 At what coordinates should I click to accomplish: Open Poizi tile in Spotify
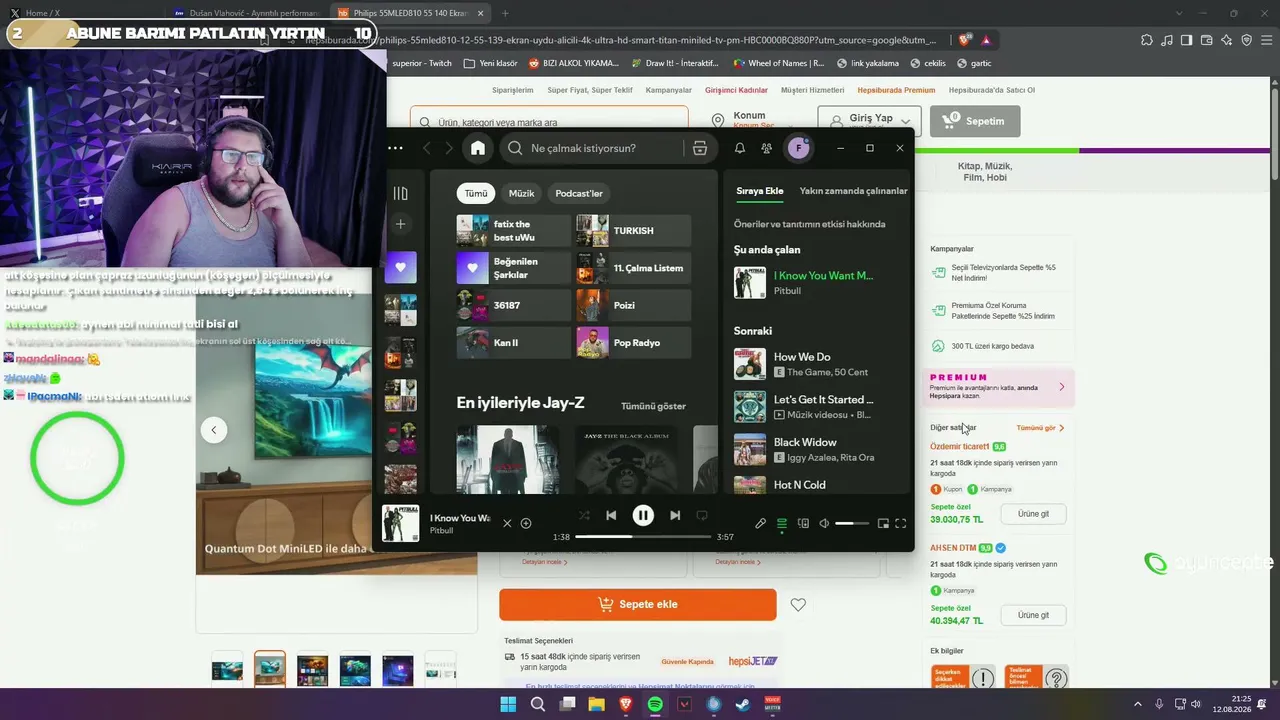click(x=633, y=305)
